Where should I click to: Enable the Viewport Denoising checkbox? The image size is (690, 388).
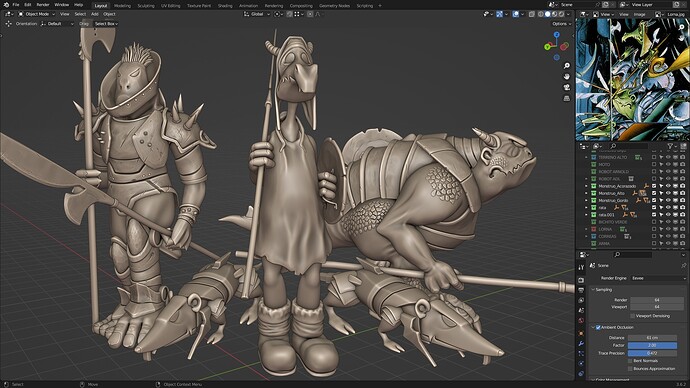click(x=632, y=316)
